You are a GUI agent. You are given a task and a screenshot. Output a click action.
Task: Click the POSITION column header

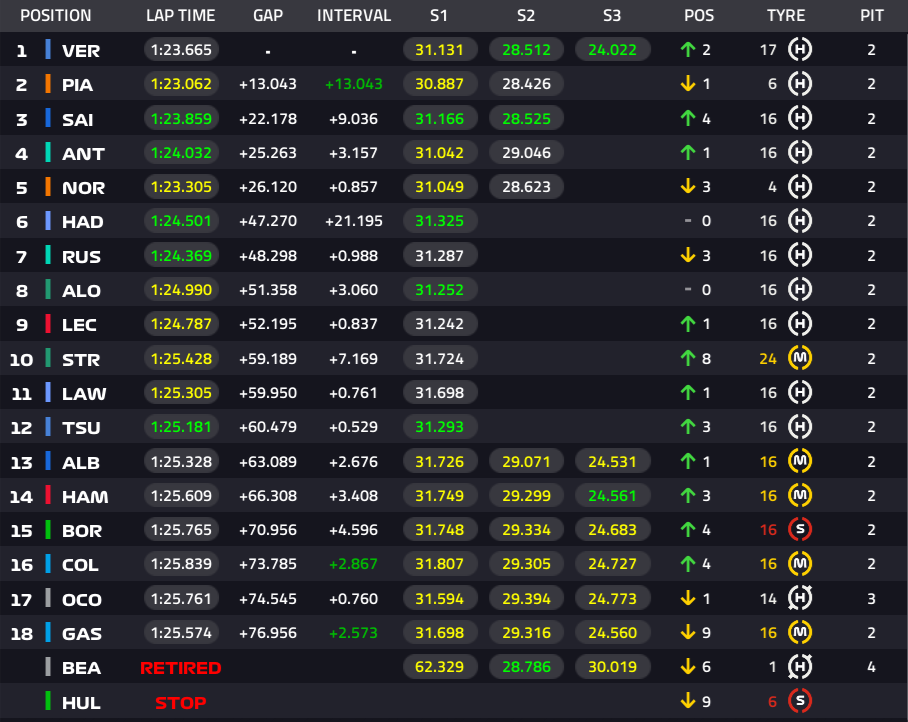[56, 16]
